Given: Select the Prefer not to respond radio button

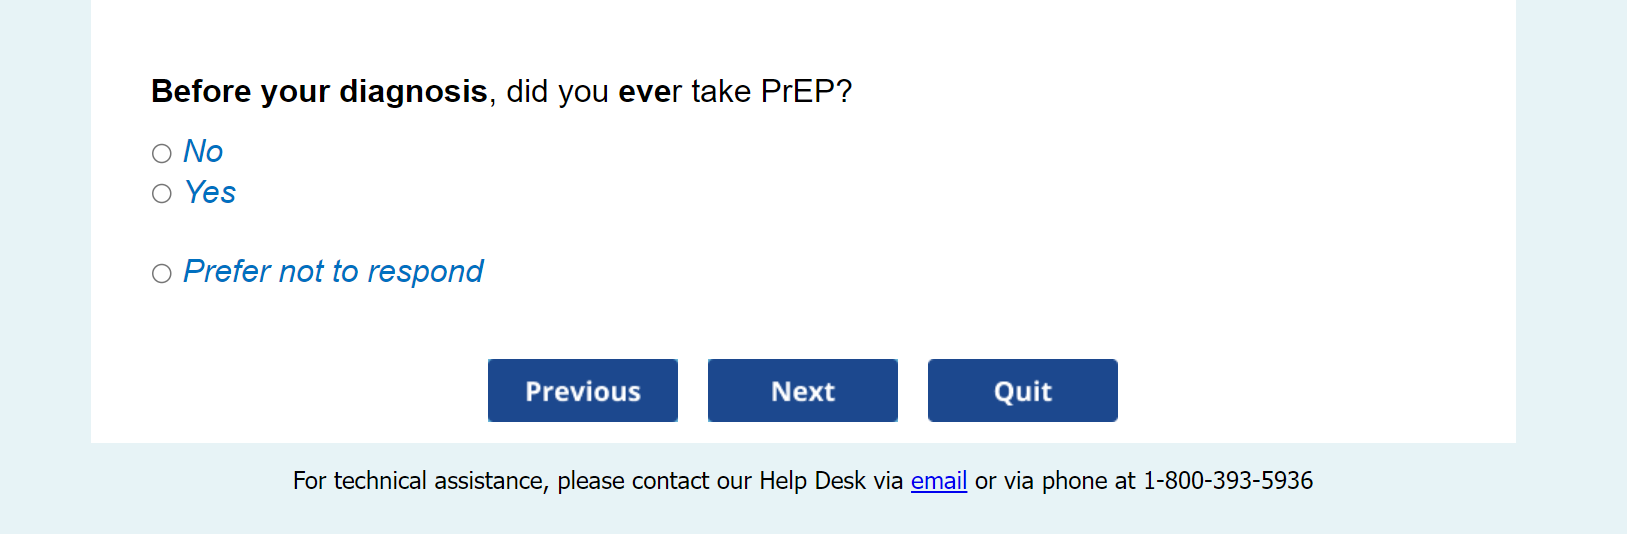Looking at the screenshot, I should click(x=162, y=273).
